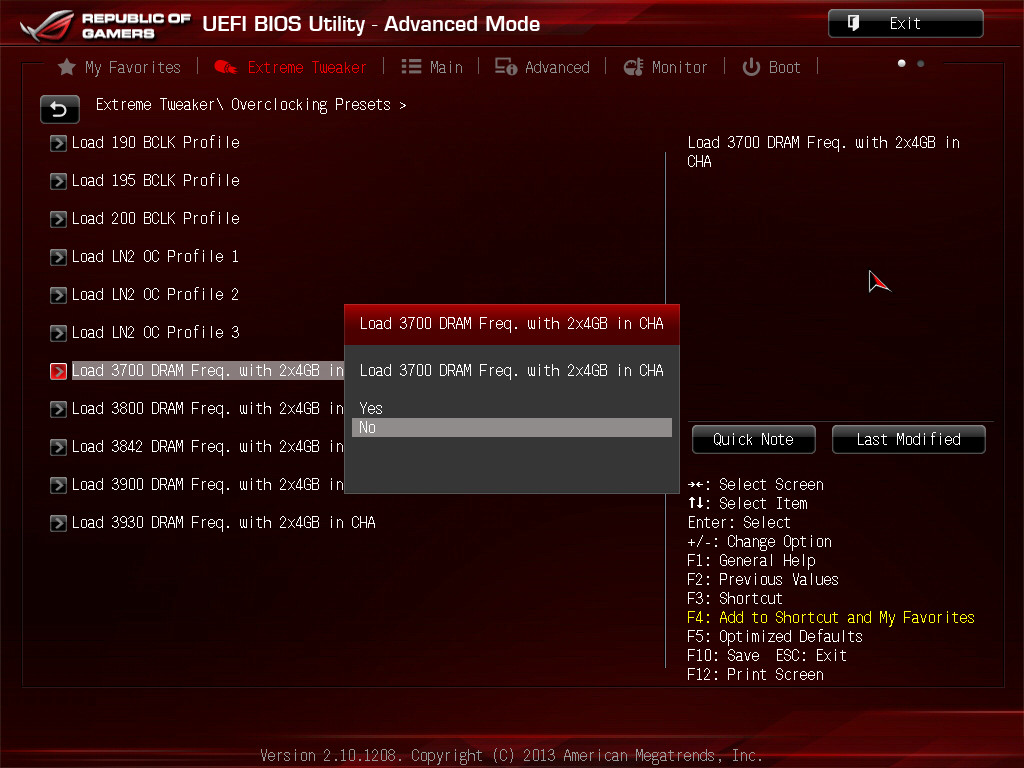Click red arrow icon of selected 3700 DRAM entry
The image size is (1024, 768).
[59, 371]
